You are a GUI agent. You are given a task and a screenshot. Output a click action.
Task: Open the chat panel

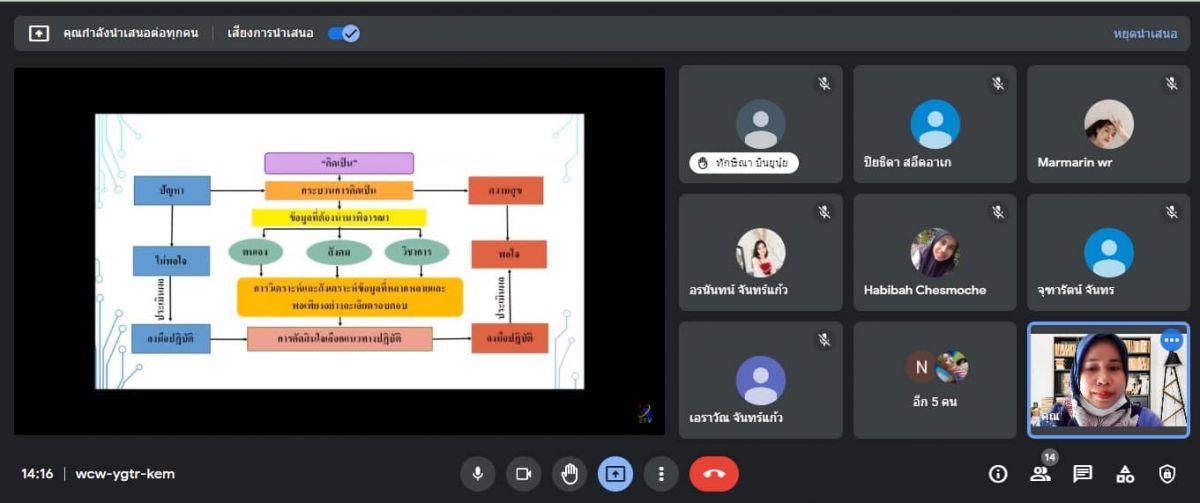click(1082, 474)
